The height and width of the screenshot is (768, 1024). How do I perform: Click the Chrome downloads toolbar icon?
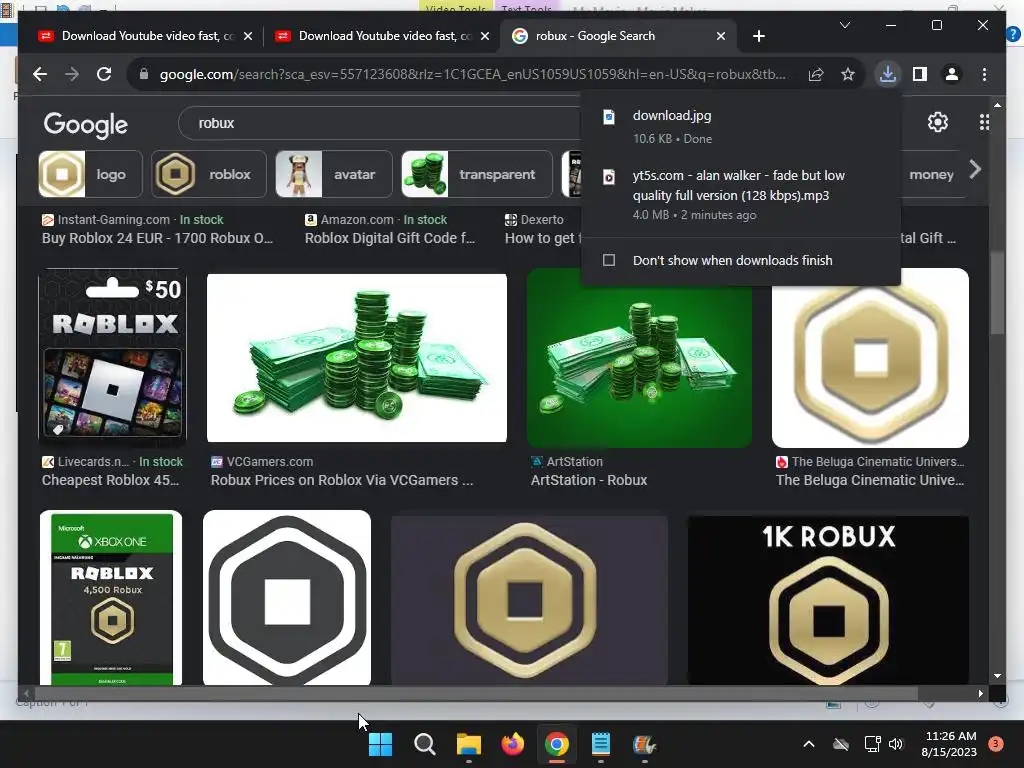pos(888,74)
